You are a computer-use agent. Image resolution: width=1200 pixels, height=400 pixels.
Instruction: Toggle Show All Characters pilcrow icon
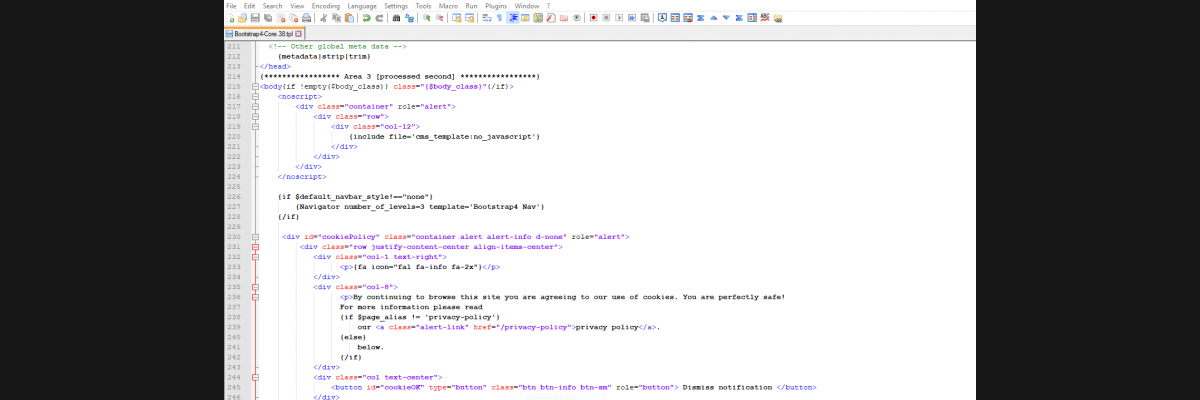click(x=500, y=18)
